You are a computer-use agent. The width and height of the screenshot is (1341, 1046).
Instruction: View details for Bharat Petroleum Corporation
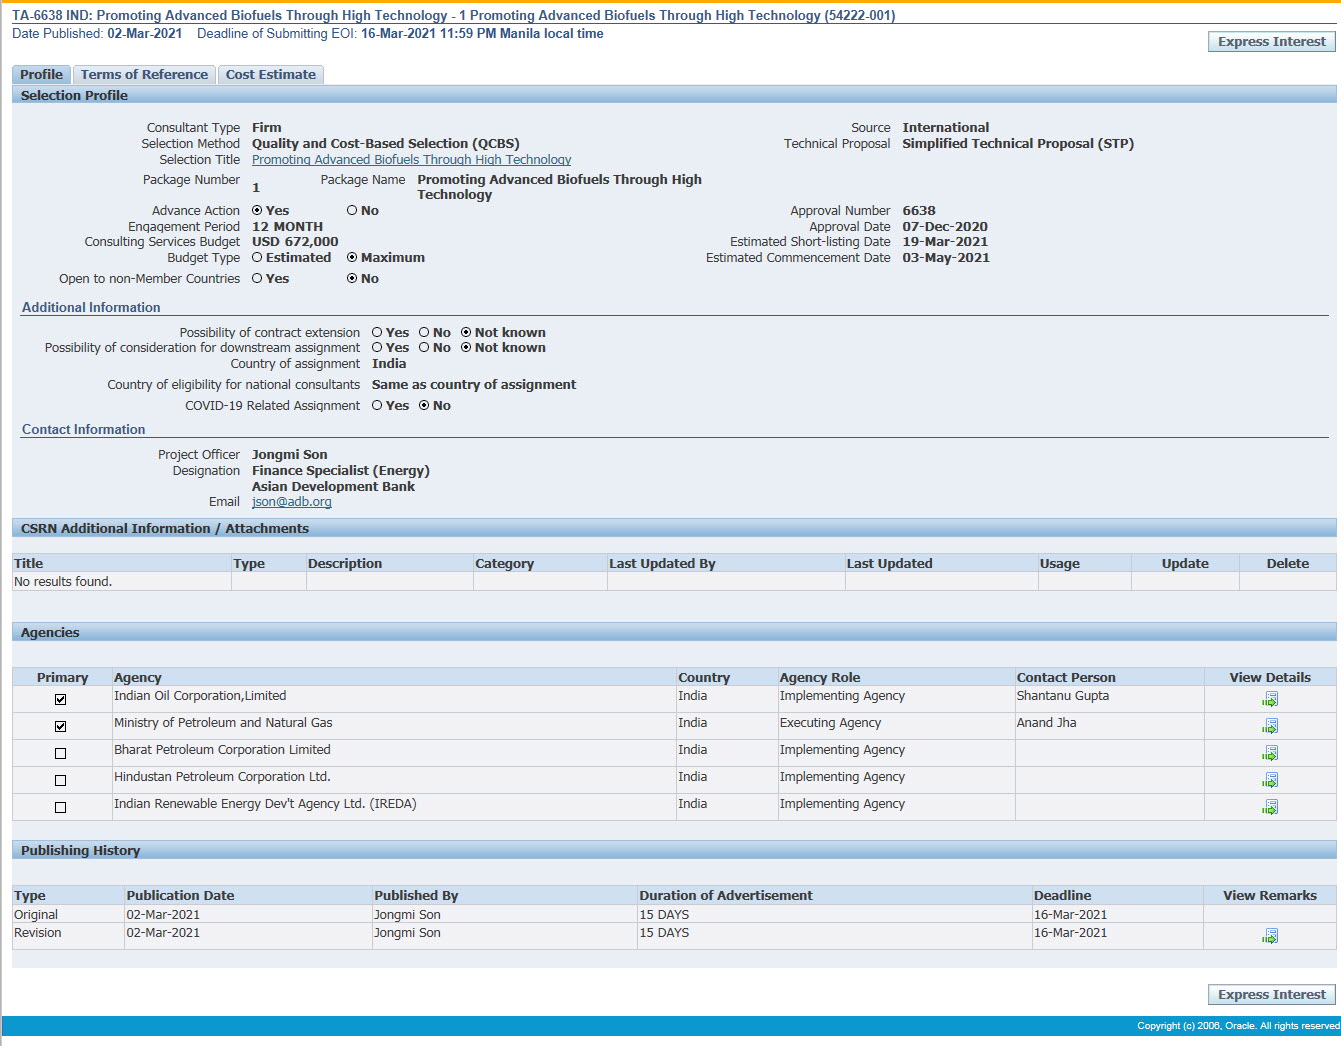point(1270,753)
